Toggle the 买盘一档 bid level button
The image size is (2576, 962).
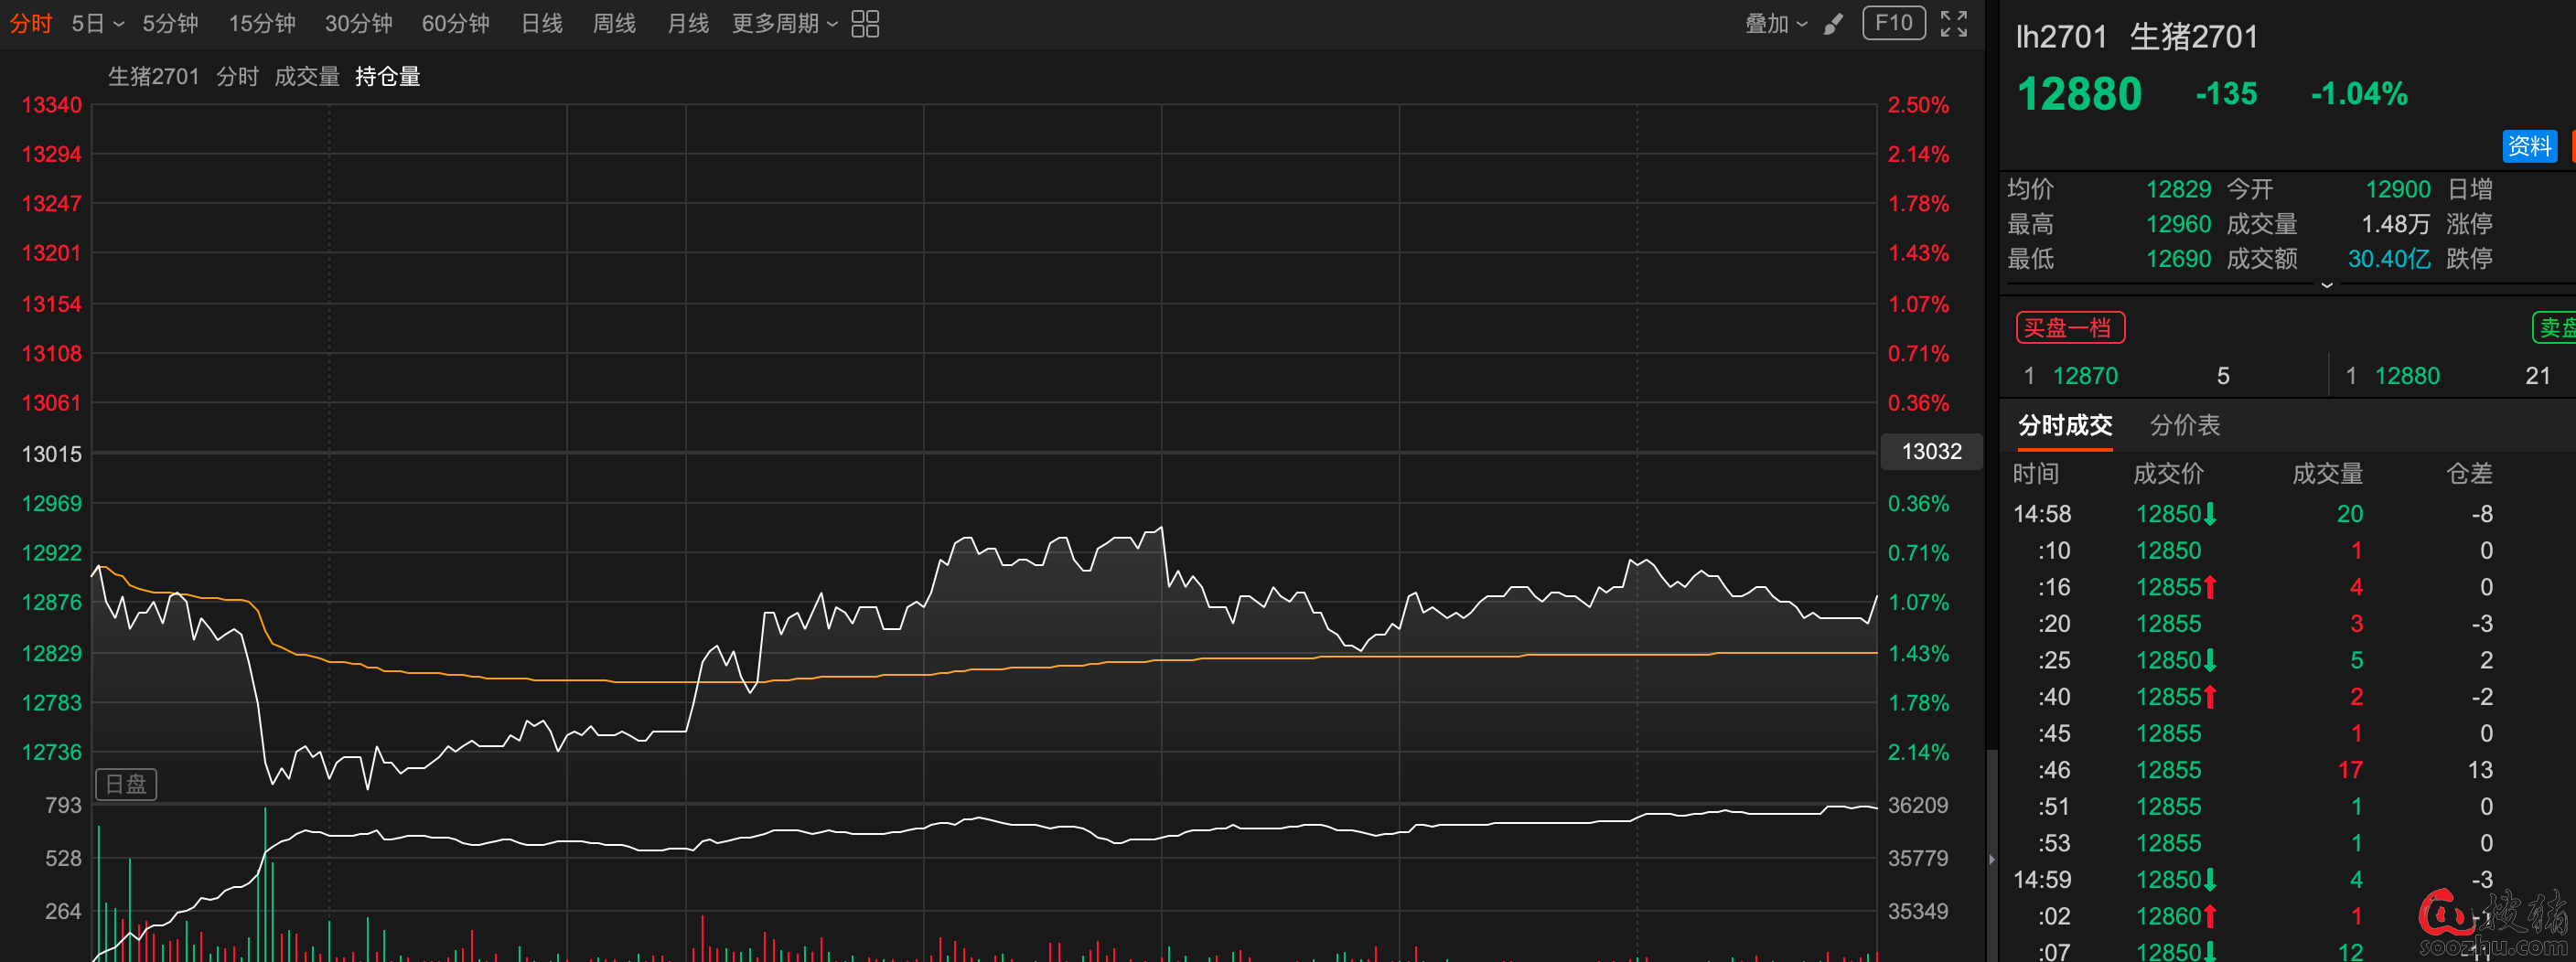point(2068,328)
